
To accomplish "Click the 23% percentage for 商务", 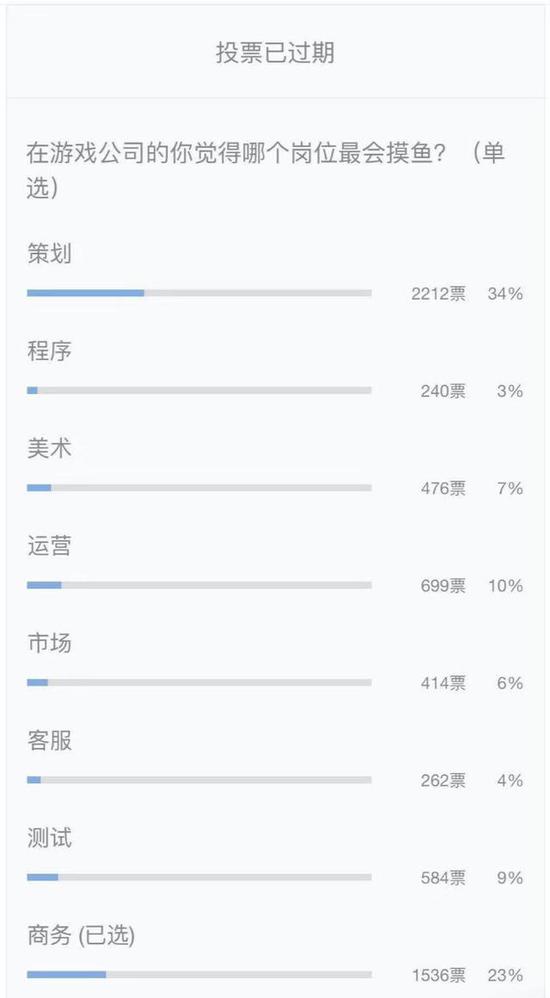I will [505, 975].
